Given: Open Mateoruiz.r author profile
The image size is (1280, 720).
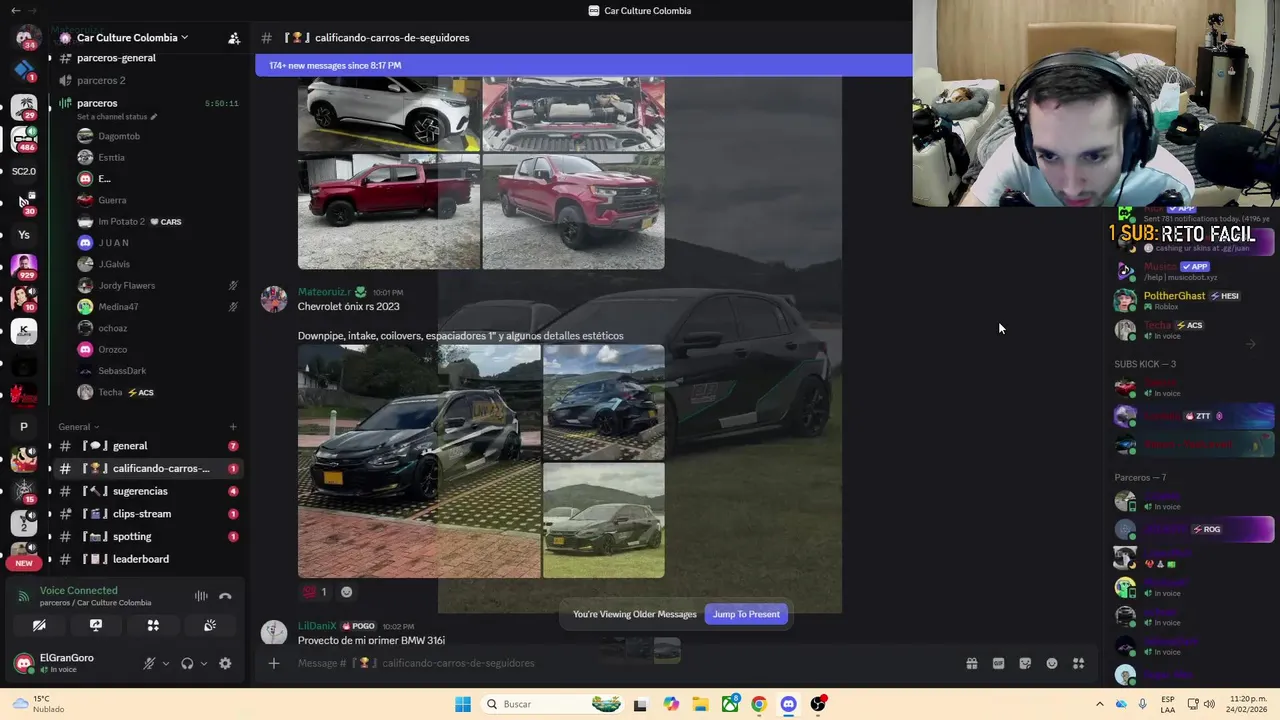Looking at the screenshot, I should tap(325, 292).
